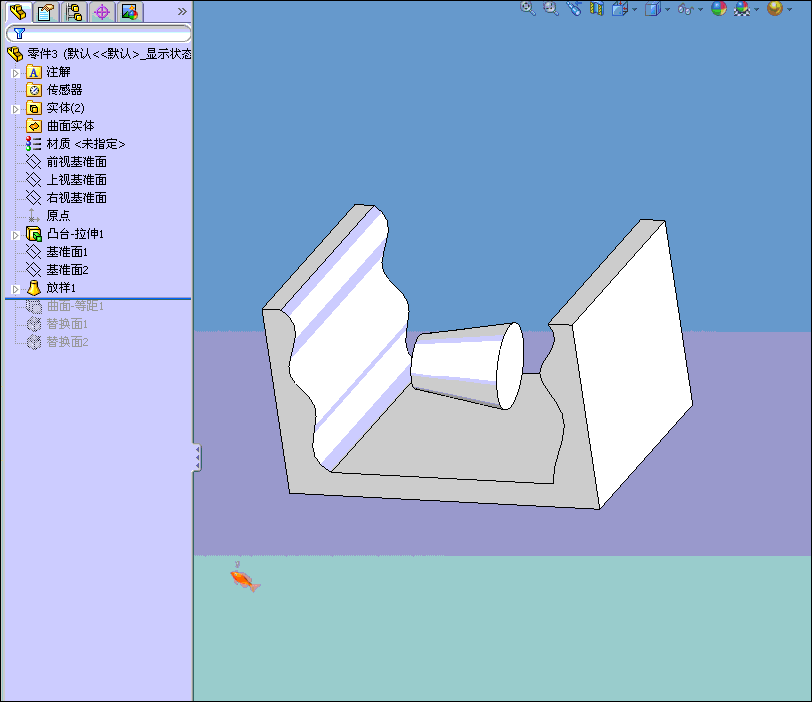Screen dimensions: 812x702
Task: Click the Zoom to Area icon
Action: 550,8
